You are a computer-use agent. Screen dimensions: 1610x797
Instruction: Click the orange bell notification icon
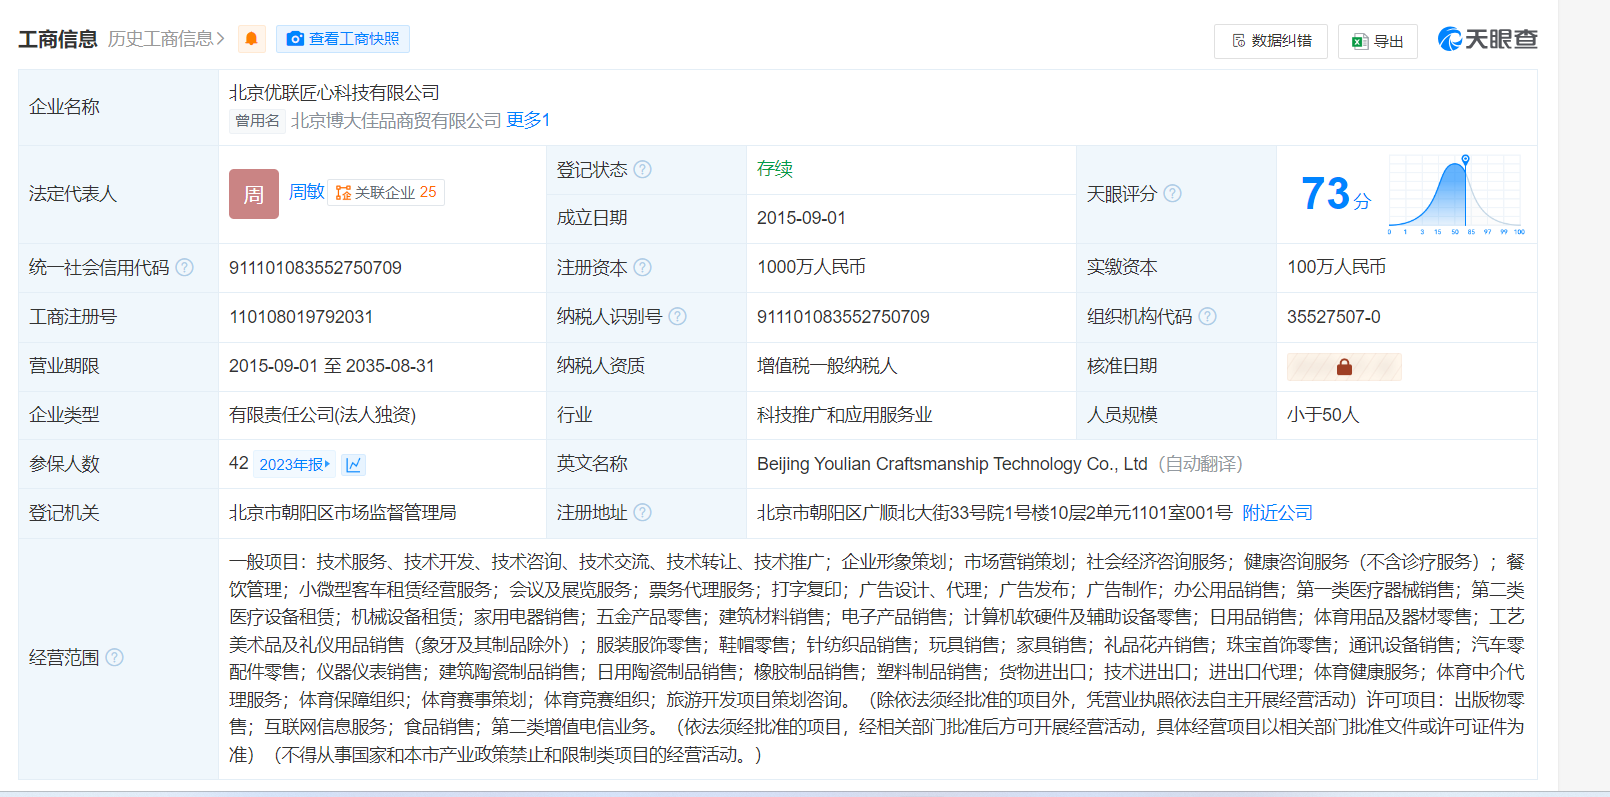(252, 39)
